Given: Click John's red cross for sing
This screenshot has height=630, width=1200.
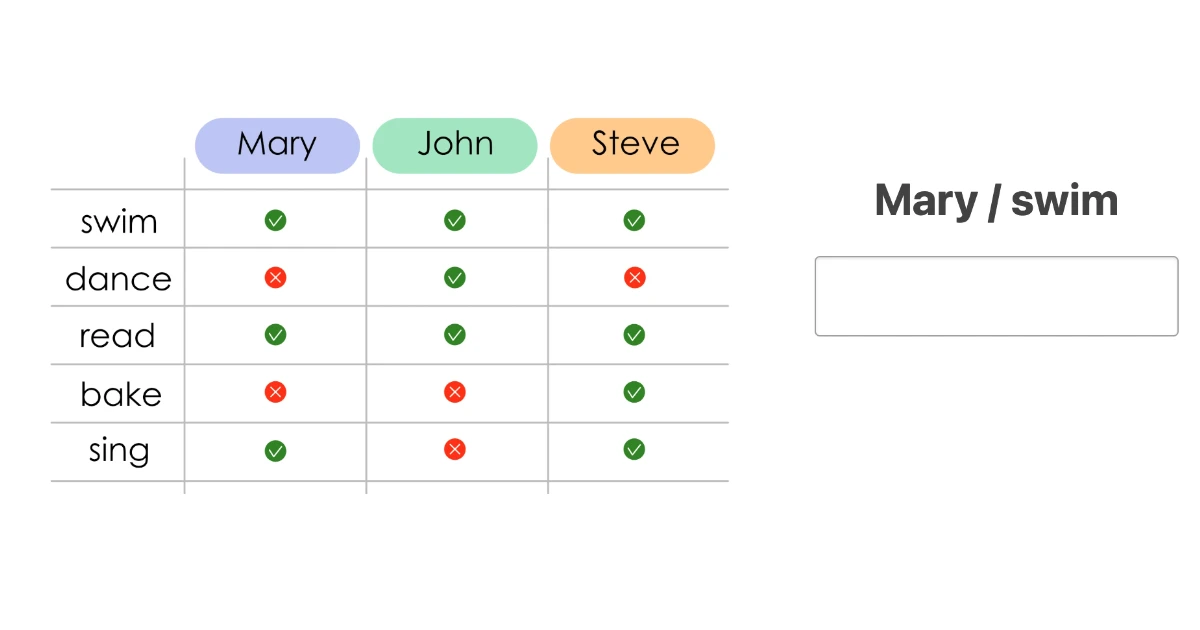Looking at the screenshot, I should (455, 450).
